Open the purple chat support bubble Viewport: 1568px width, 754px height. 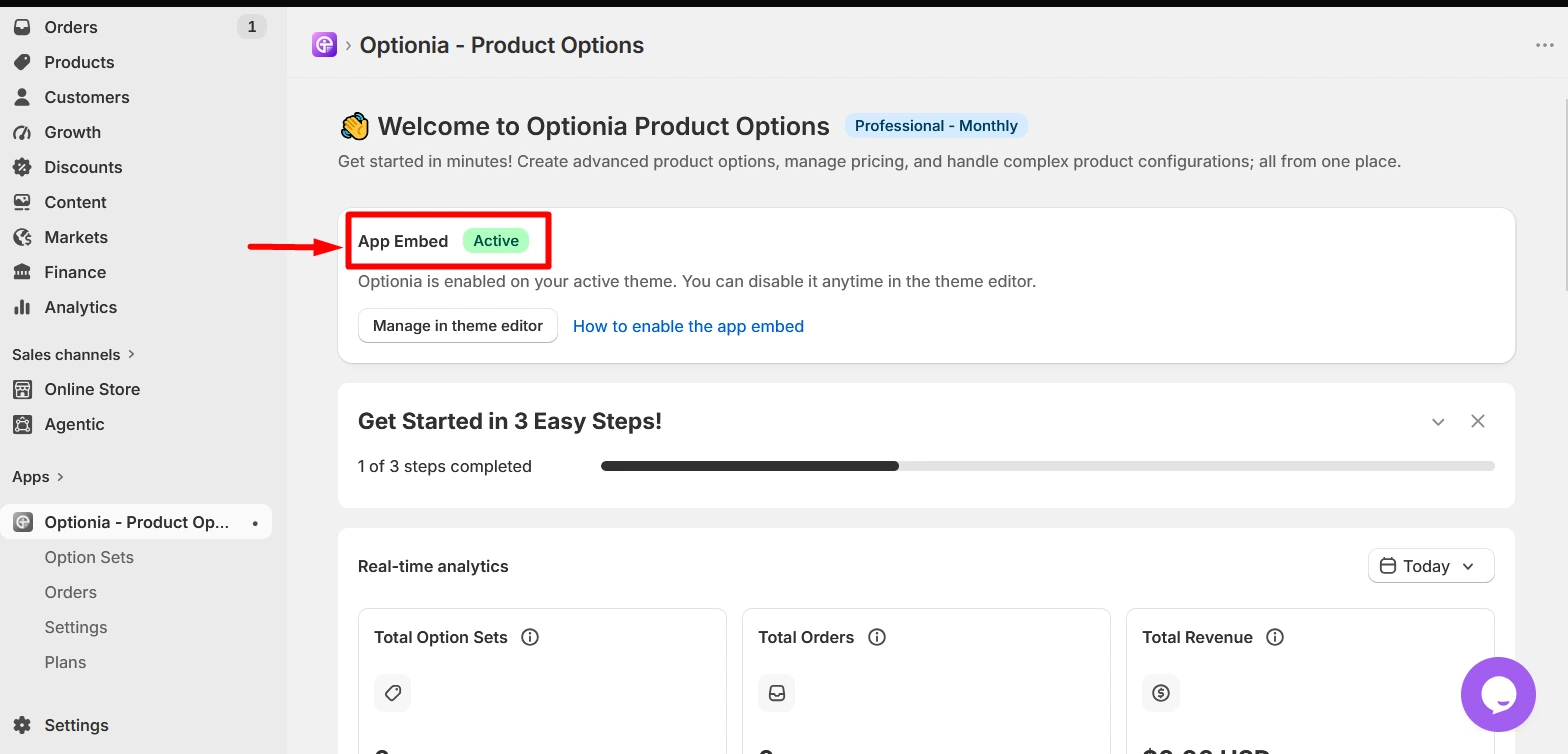pyautogui.click(x=1498, y=694)
